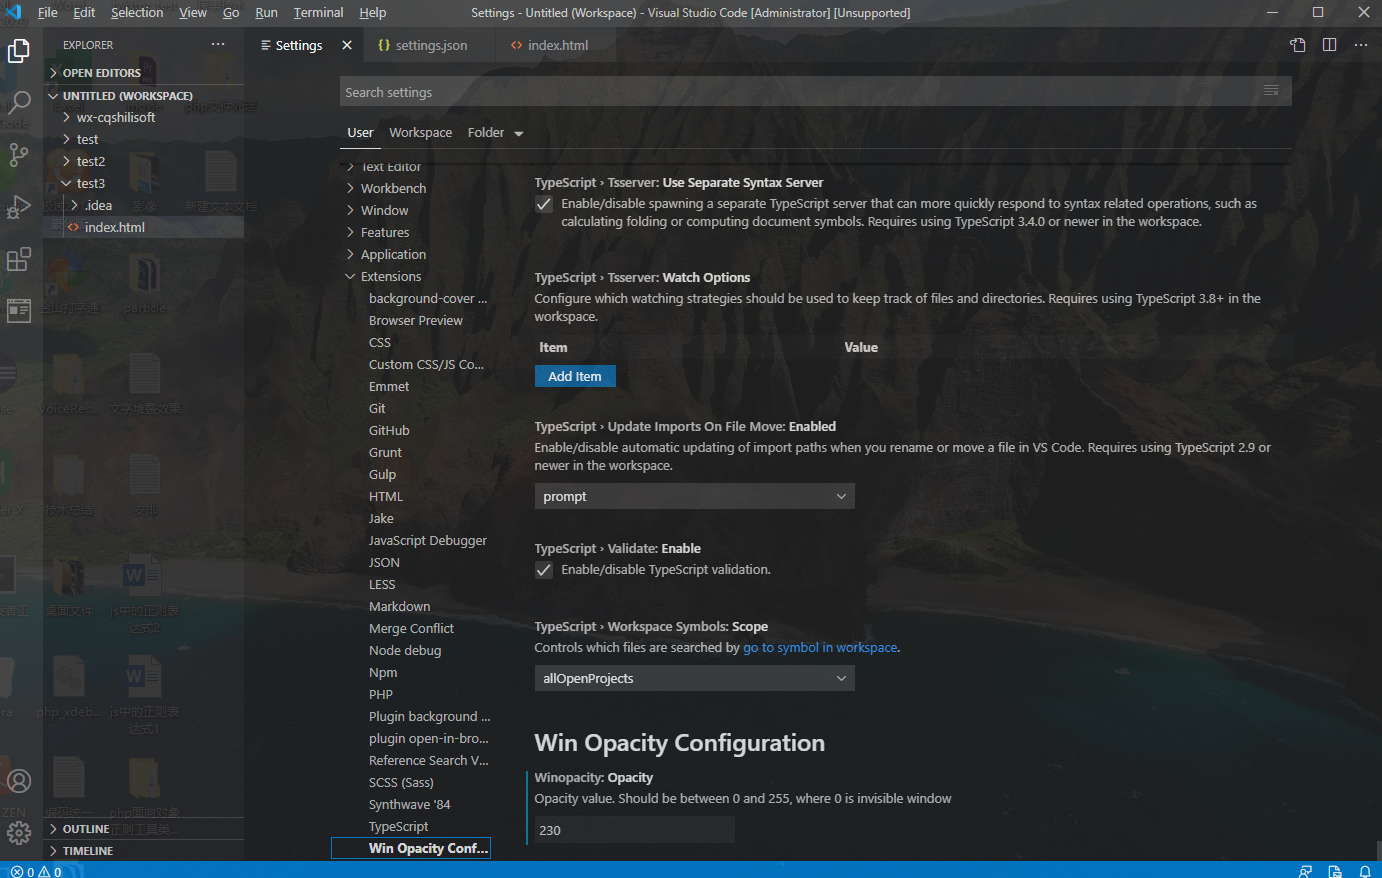Viewport: 1382px width, 878px height.
Task: Open the Terminal menu
Action: coord(318,13)
